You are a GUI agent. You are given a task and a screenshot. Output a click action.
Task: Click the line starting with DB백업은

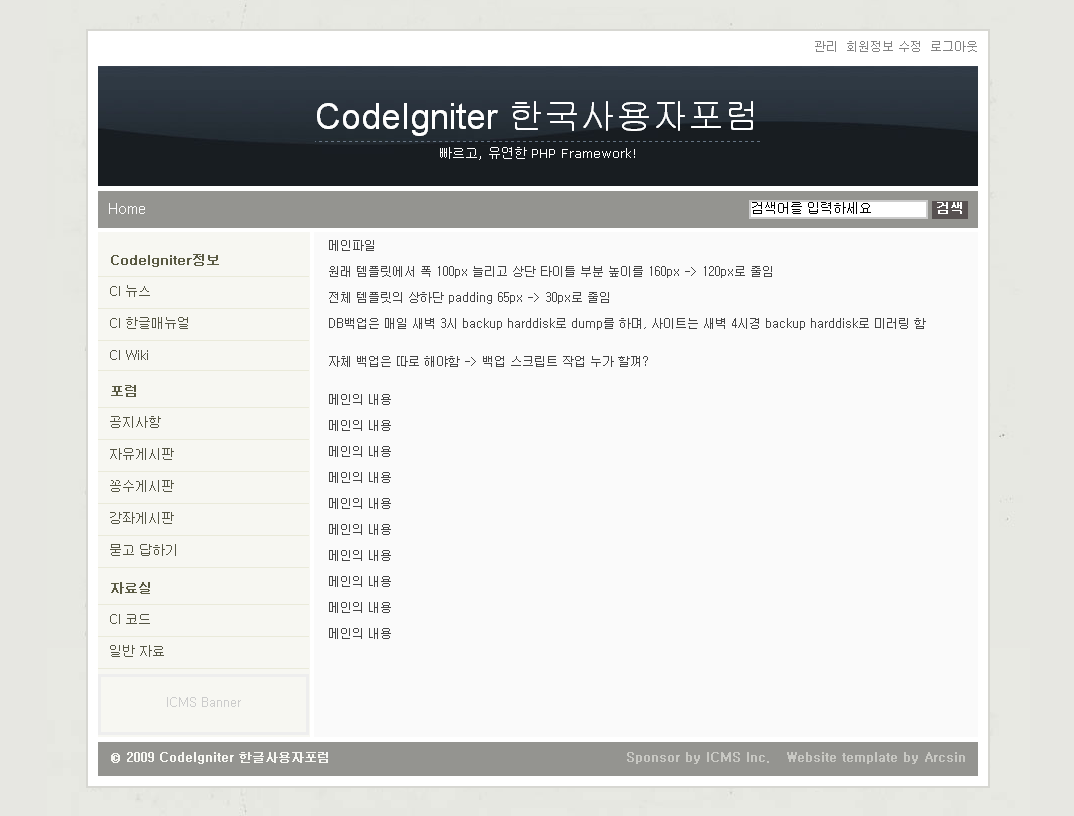(627, 323)
